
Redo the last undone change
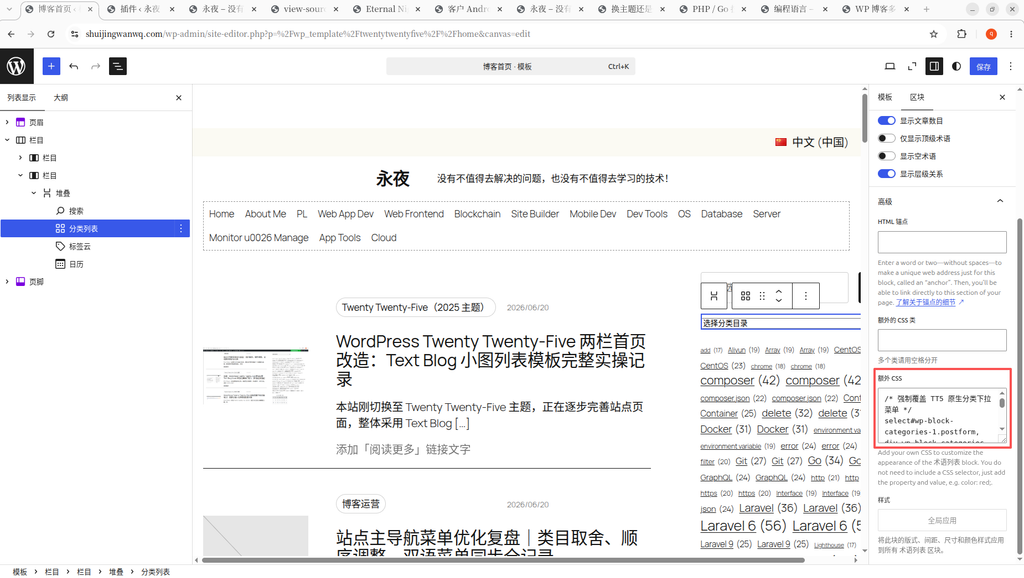coord(95,66)
